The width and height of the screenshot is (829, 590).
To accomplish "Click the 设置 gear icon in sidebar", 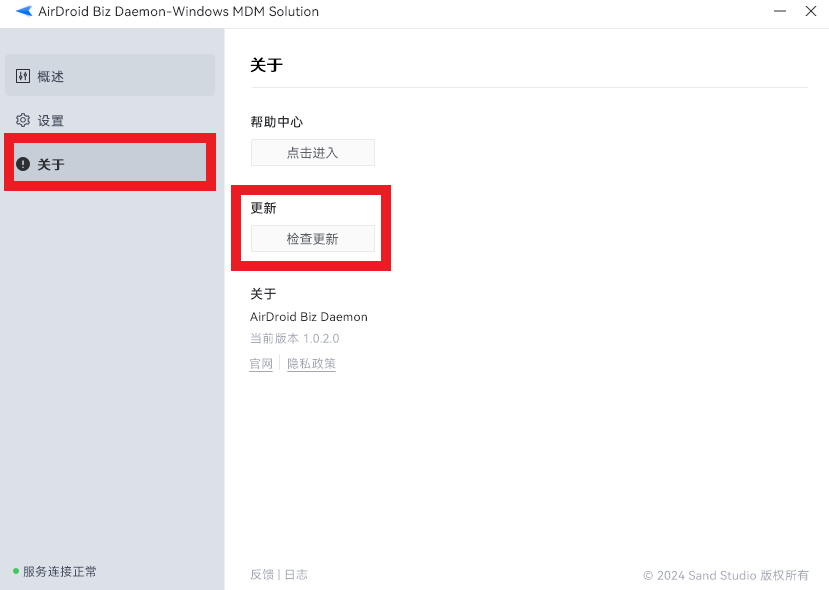I will (x=23, y=120).
